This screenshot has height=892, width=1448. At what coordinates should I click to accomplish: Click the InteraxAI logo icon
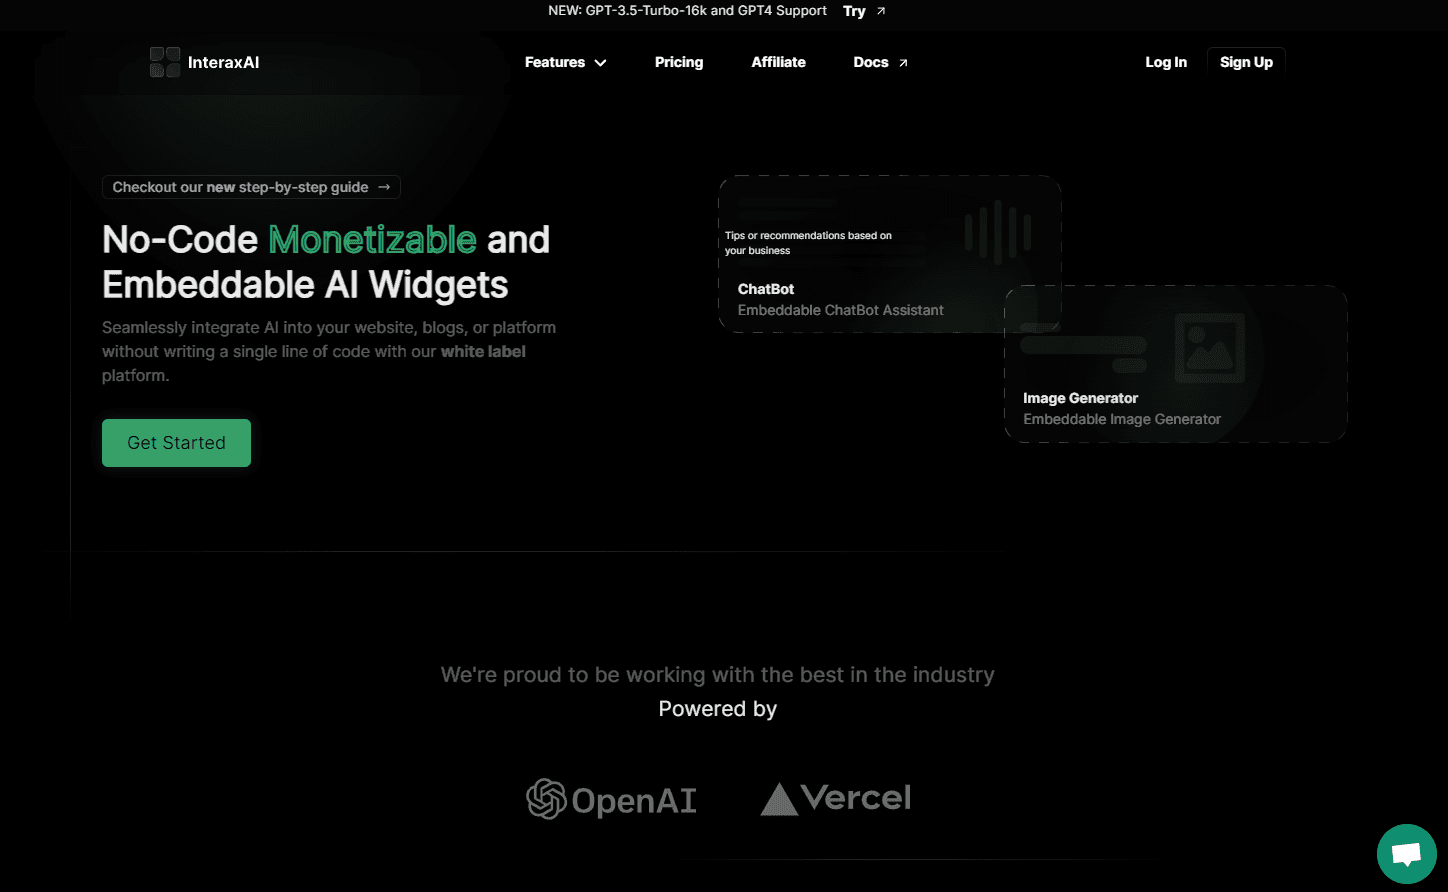165,62
